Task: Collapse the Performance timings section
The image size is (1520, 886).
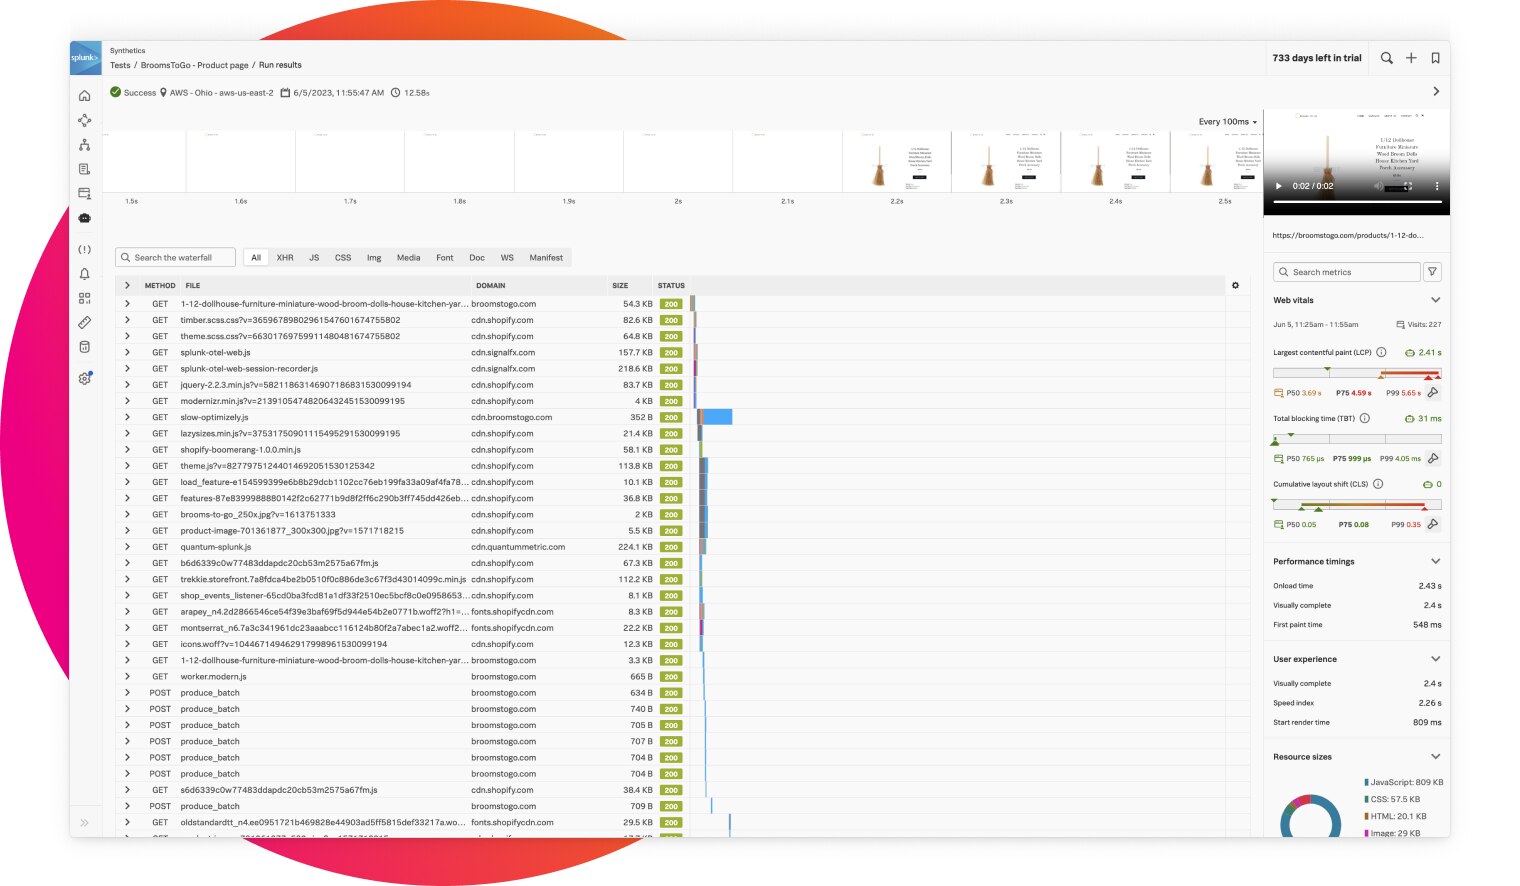Action: coord(1435,562)
